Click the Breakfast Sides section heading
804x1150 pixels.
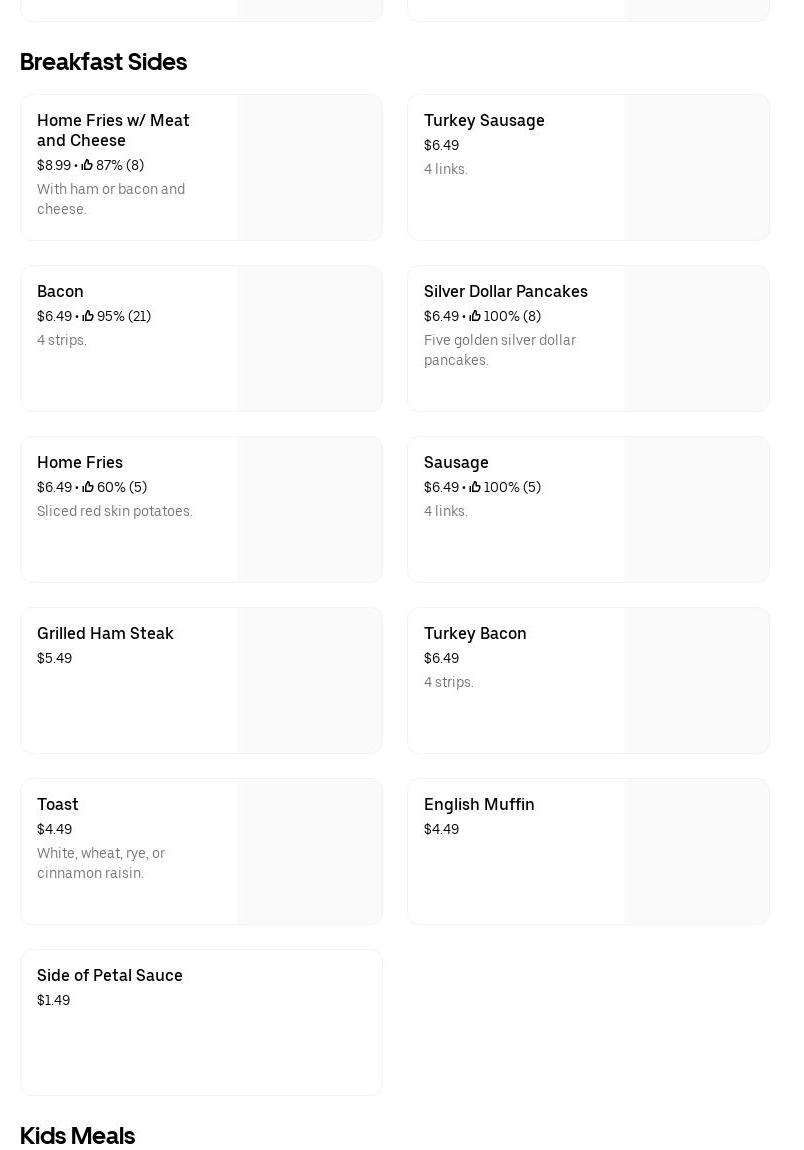103,62
